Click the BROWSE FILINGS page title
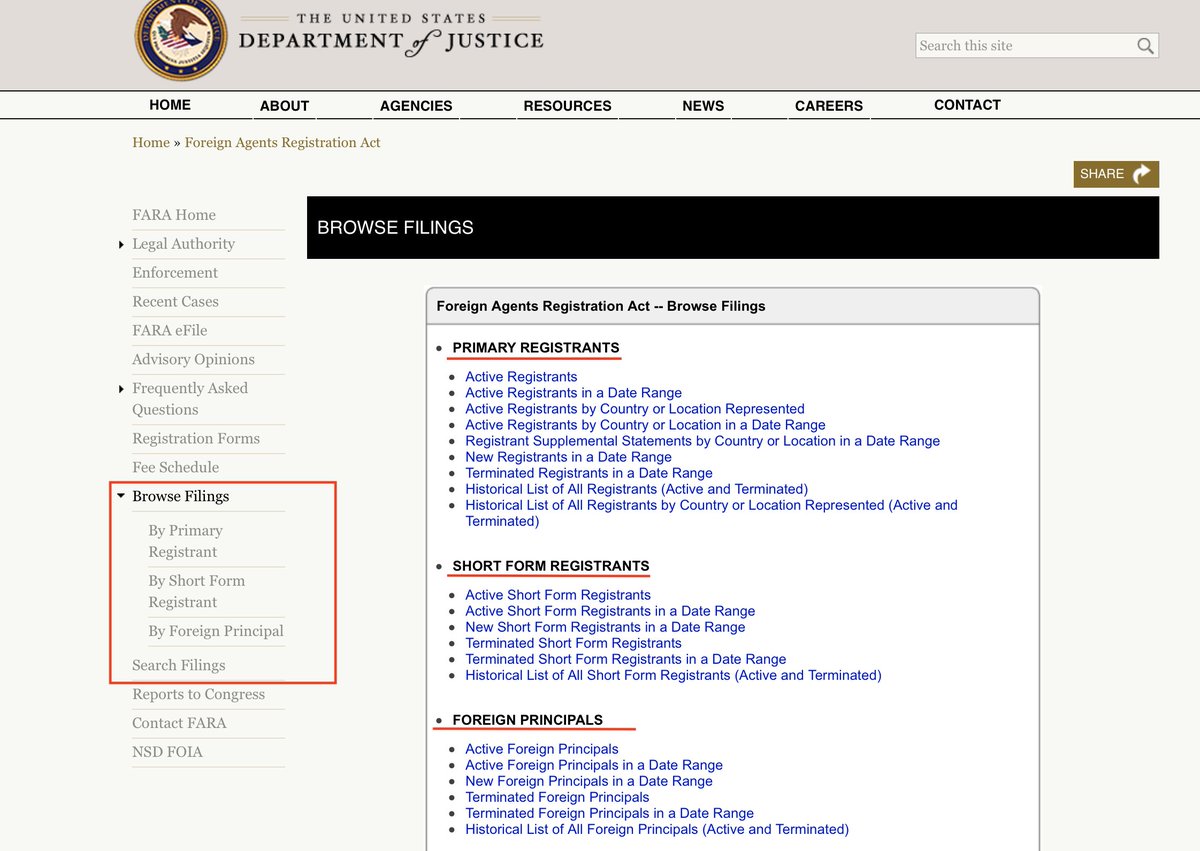1200x851 pixels. point(395,228)
